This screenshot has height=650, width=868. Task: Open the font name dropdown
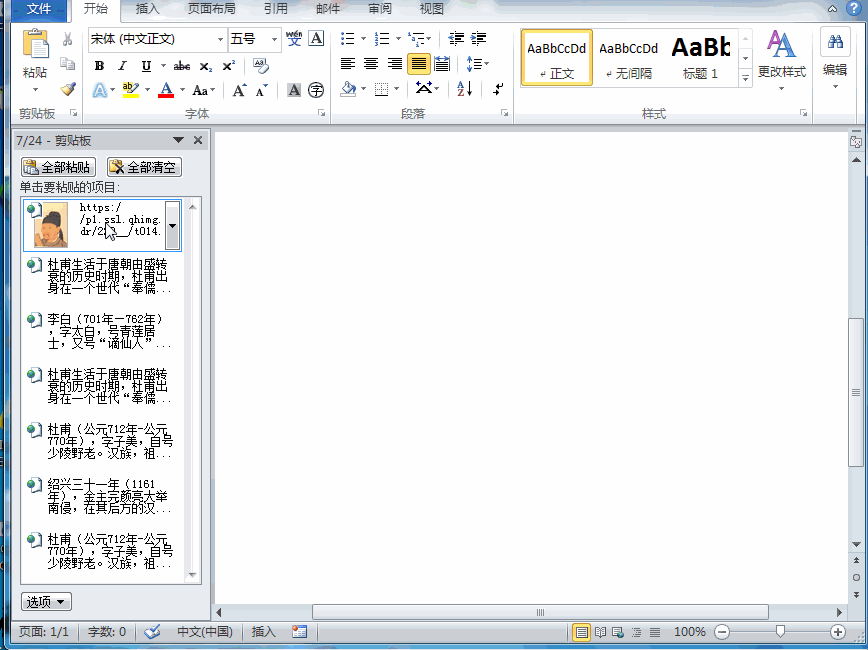220,39
